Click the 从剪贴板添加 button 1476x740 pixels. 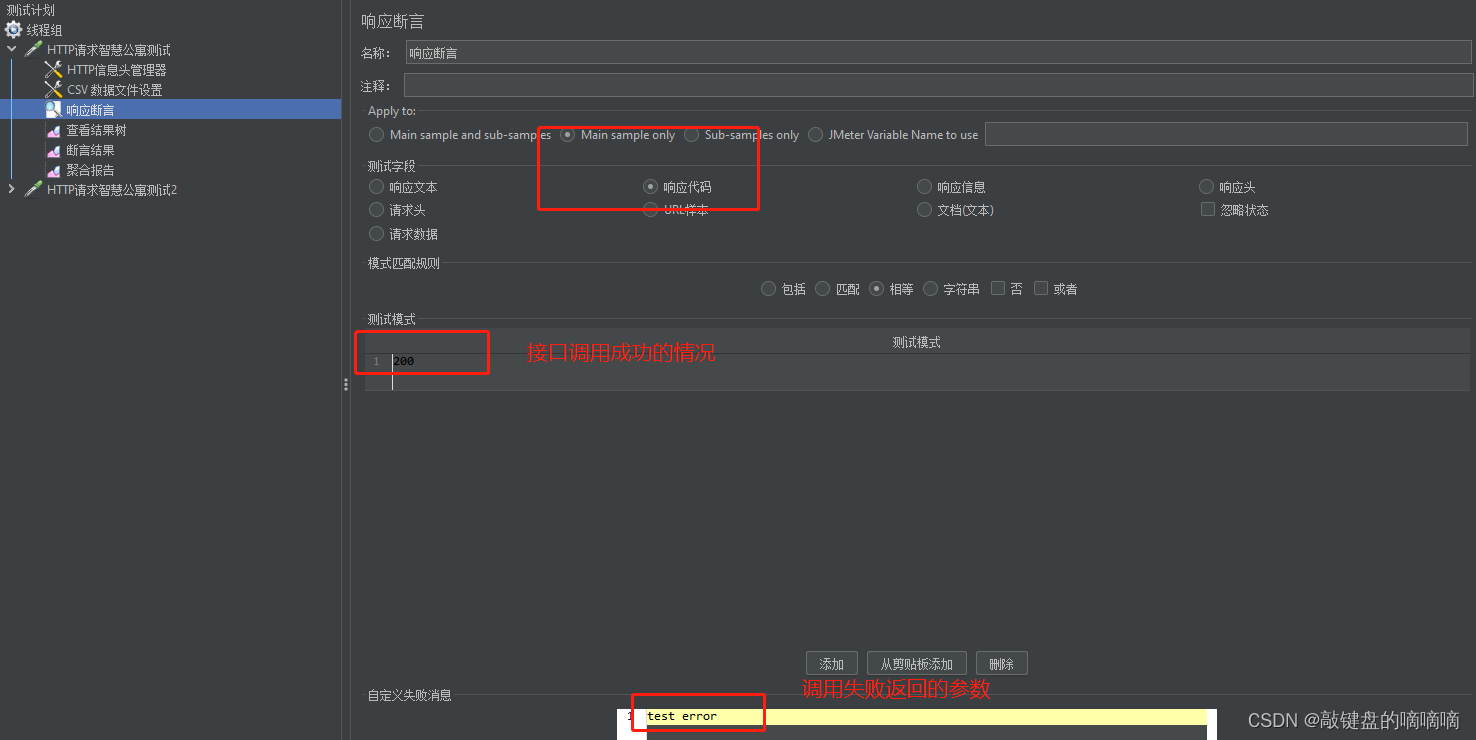(916, 664)
